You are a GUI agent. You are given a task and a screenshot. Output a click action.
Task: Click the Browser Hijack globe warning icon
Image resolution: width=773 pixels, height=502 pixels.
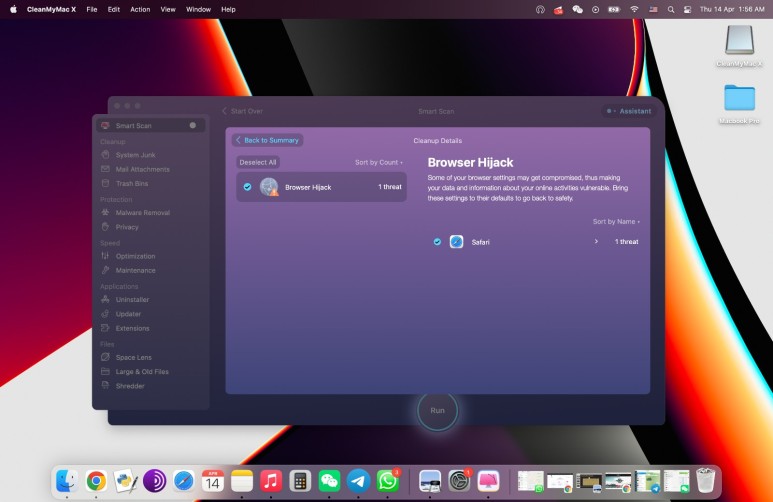(x=269, y=187)
